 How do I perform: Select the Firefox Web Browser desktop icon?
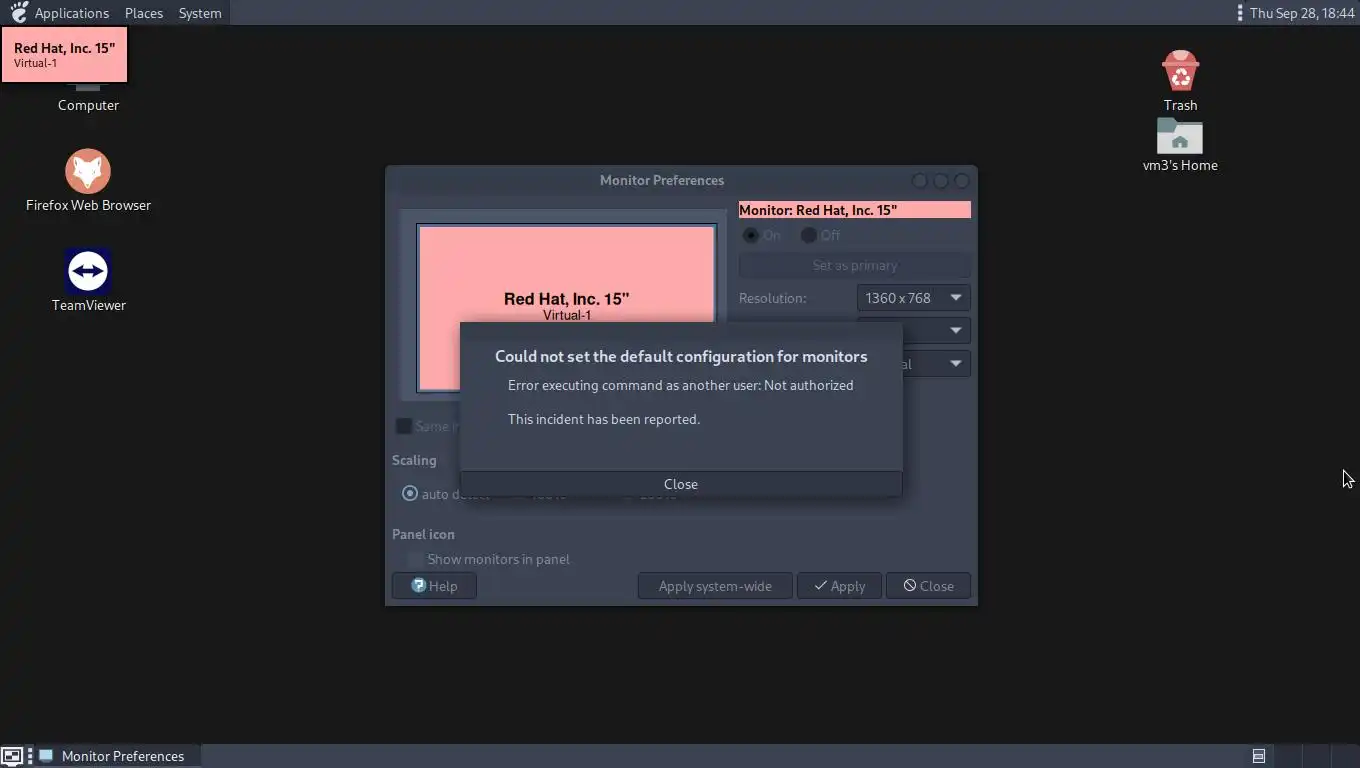pos(88,180)
